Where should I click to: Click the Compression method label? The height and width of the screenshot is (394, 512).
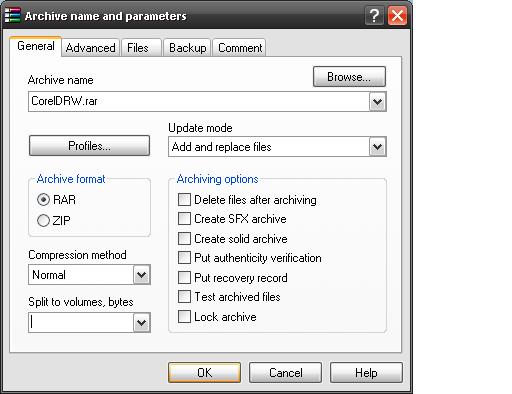[77, 255]
